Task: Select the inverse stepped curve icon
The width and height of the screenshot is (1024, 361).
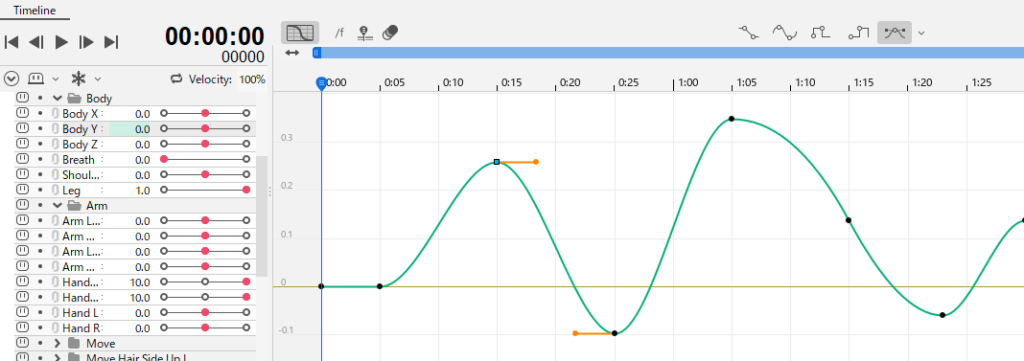Action: pos(859,32)
